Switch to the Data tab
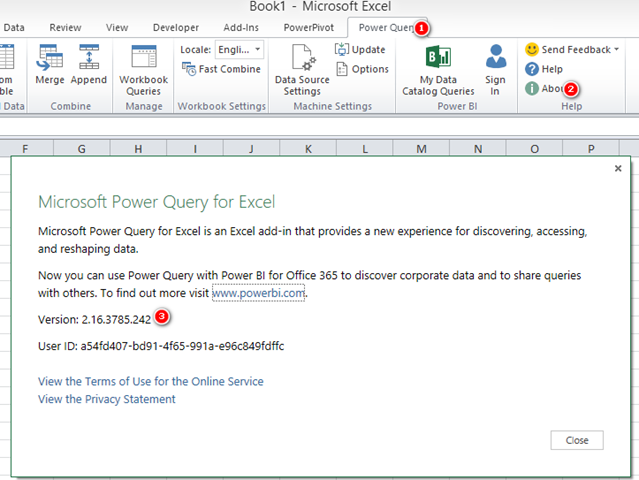This screenshot has width=639, height=480. click(x=14, y=28)
